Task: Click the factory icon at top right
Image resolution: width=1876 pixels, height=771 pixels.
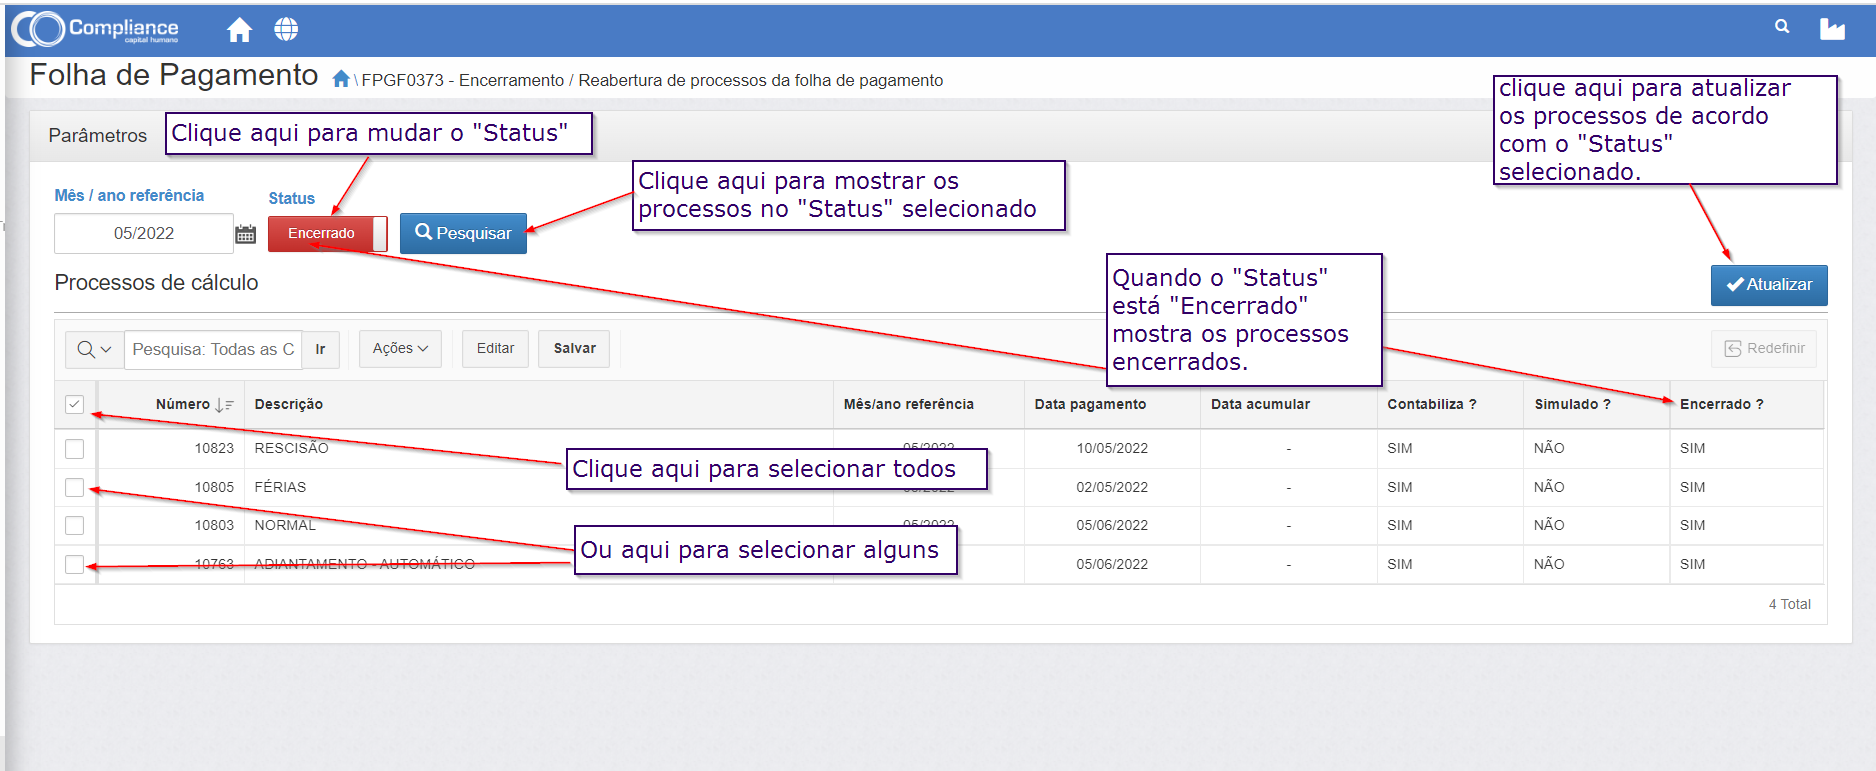Action: [x=1832, y=29]
